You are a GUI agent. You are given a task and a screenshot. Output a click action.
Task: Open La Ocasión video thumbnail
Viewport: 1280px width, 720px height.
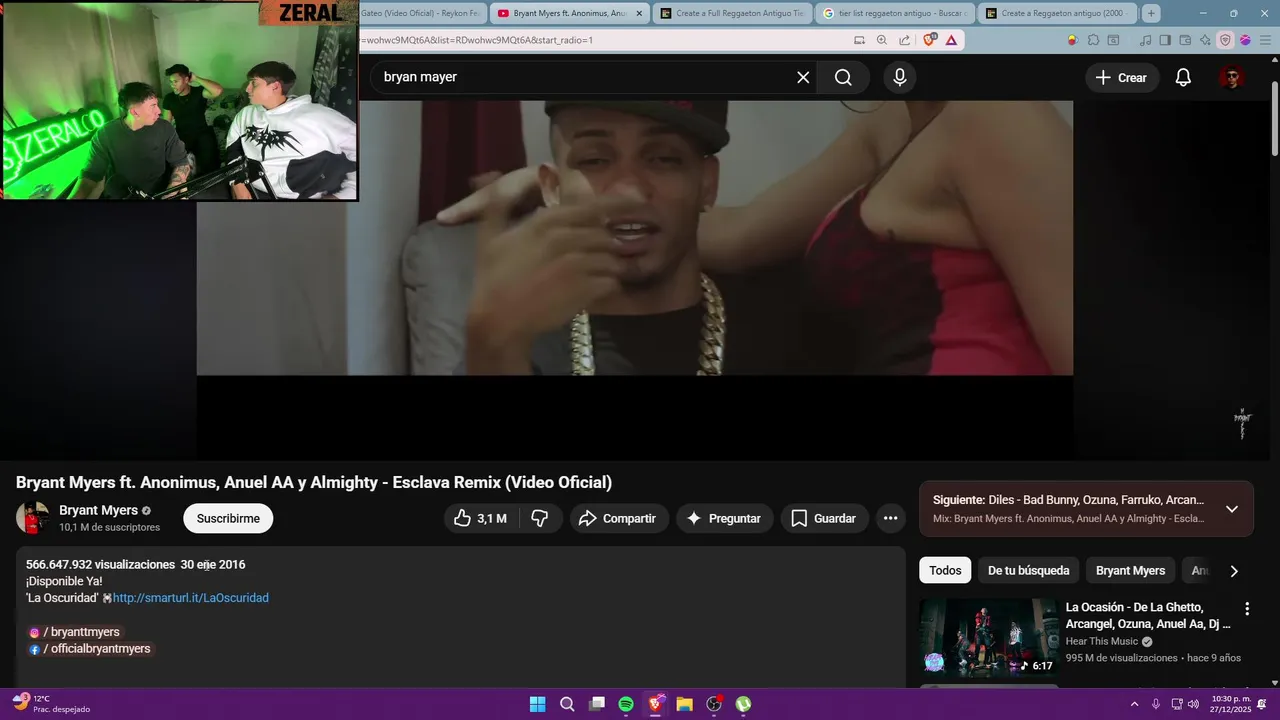989,638
